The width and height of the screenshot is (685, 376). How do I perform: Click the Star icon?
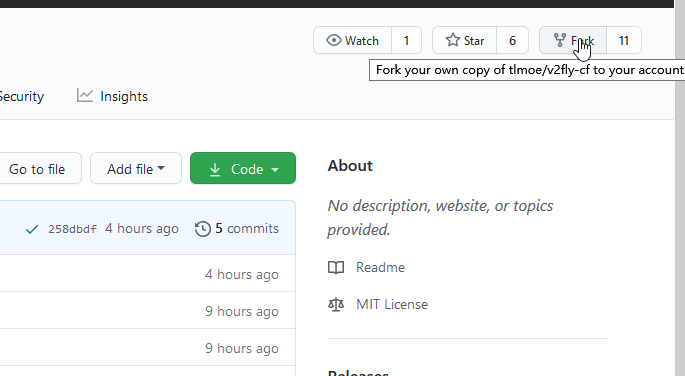(x=453, y=40)
